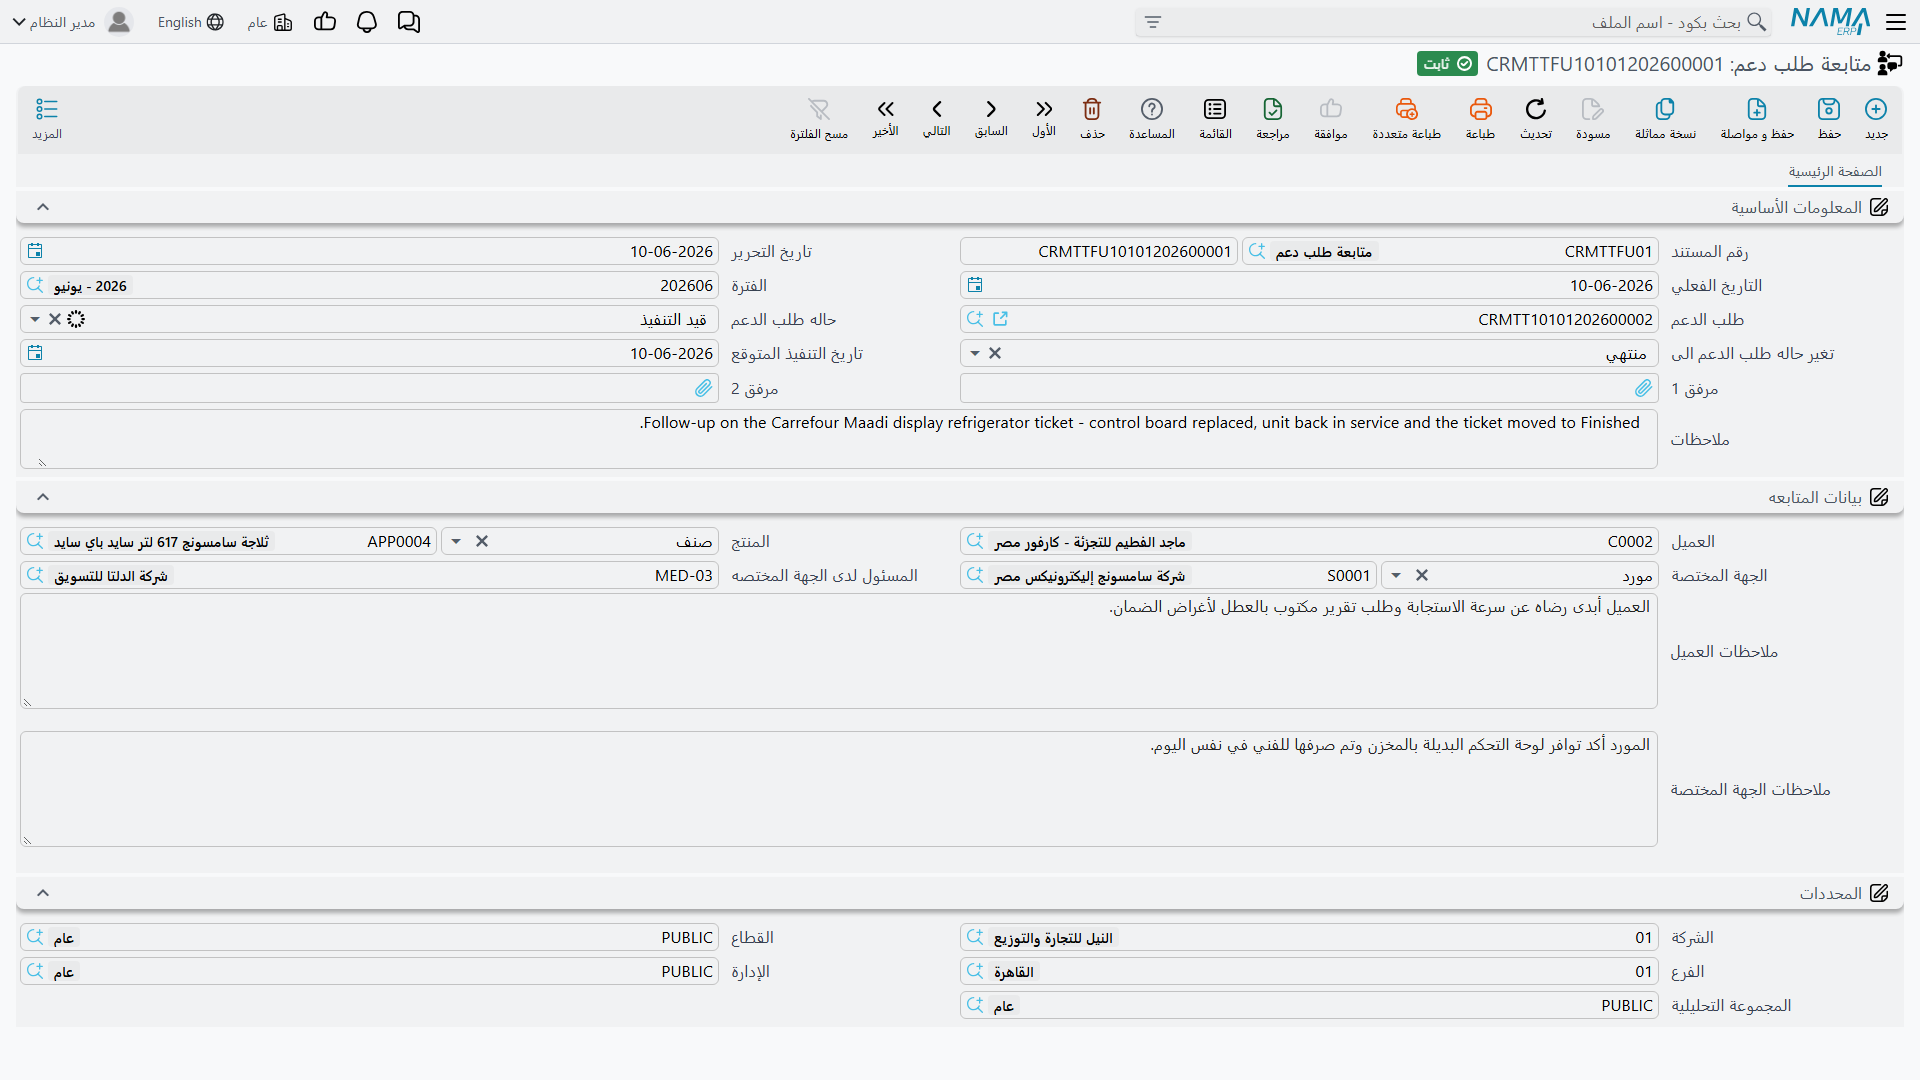Collapse المحددات section

pyautogui.click(x=43, y=893)
